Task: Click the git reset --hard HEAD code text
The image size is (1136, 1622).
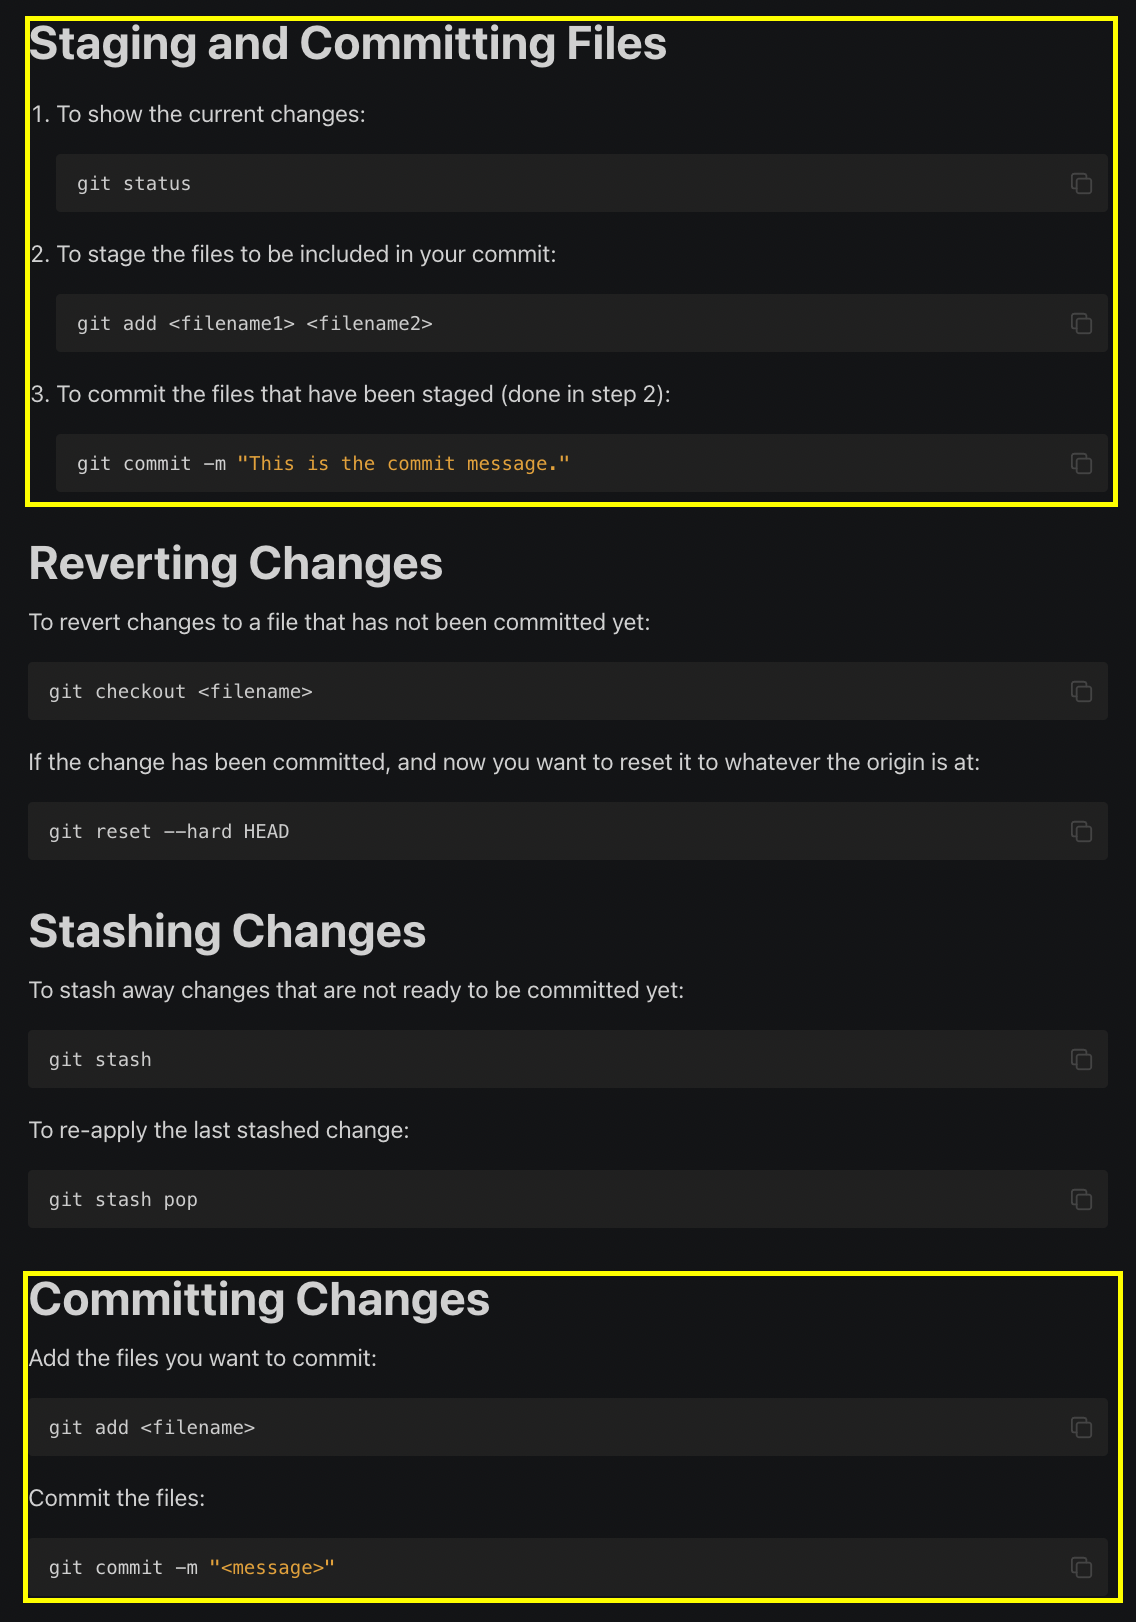Action: 169,832
